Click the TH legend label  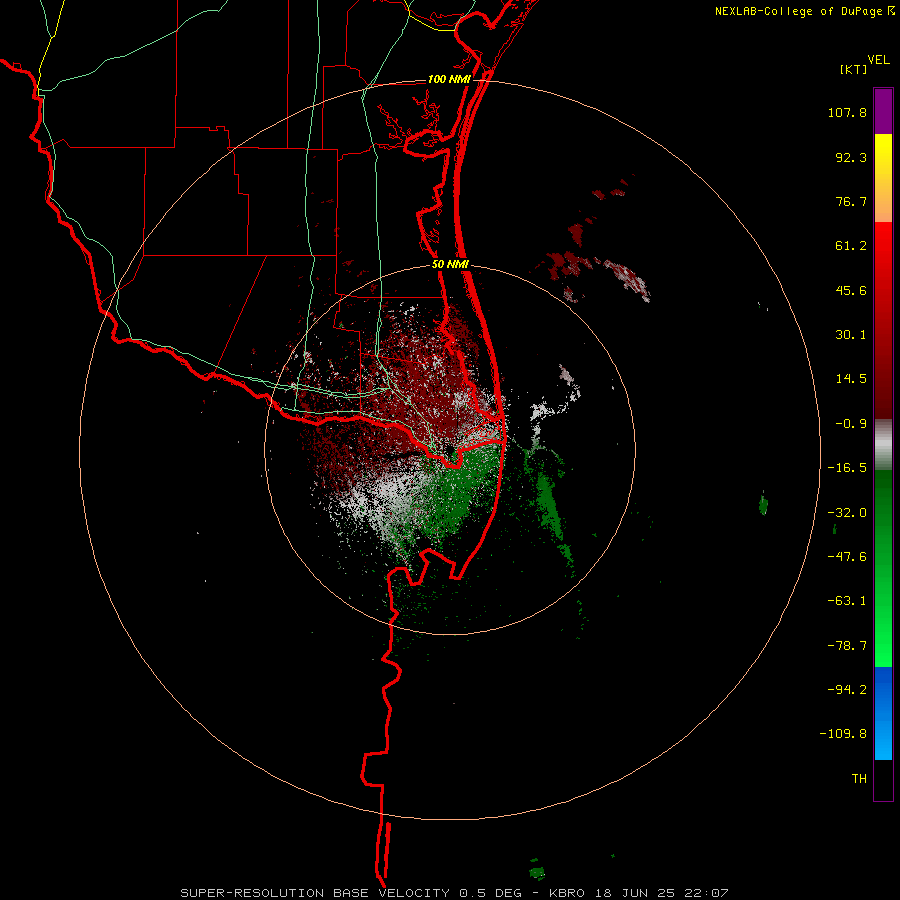pyautogui.click(x=859, y=779)
